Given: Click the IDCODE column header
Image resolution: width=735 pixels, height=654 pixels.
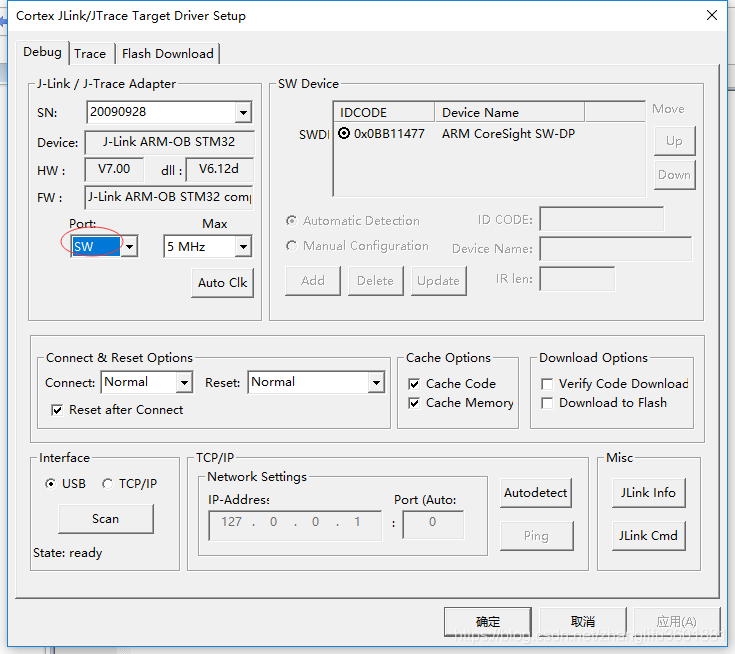Looking at the screenshot, I should (384, 113).
